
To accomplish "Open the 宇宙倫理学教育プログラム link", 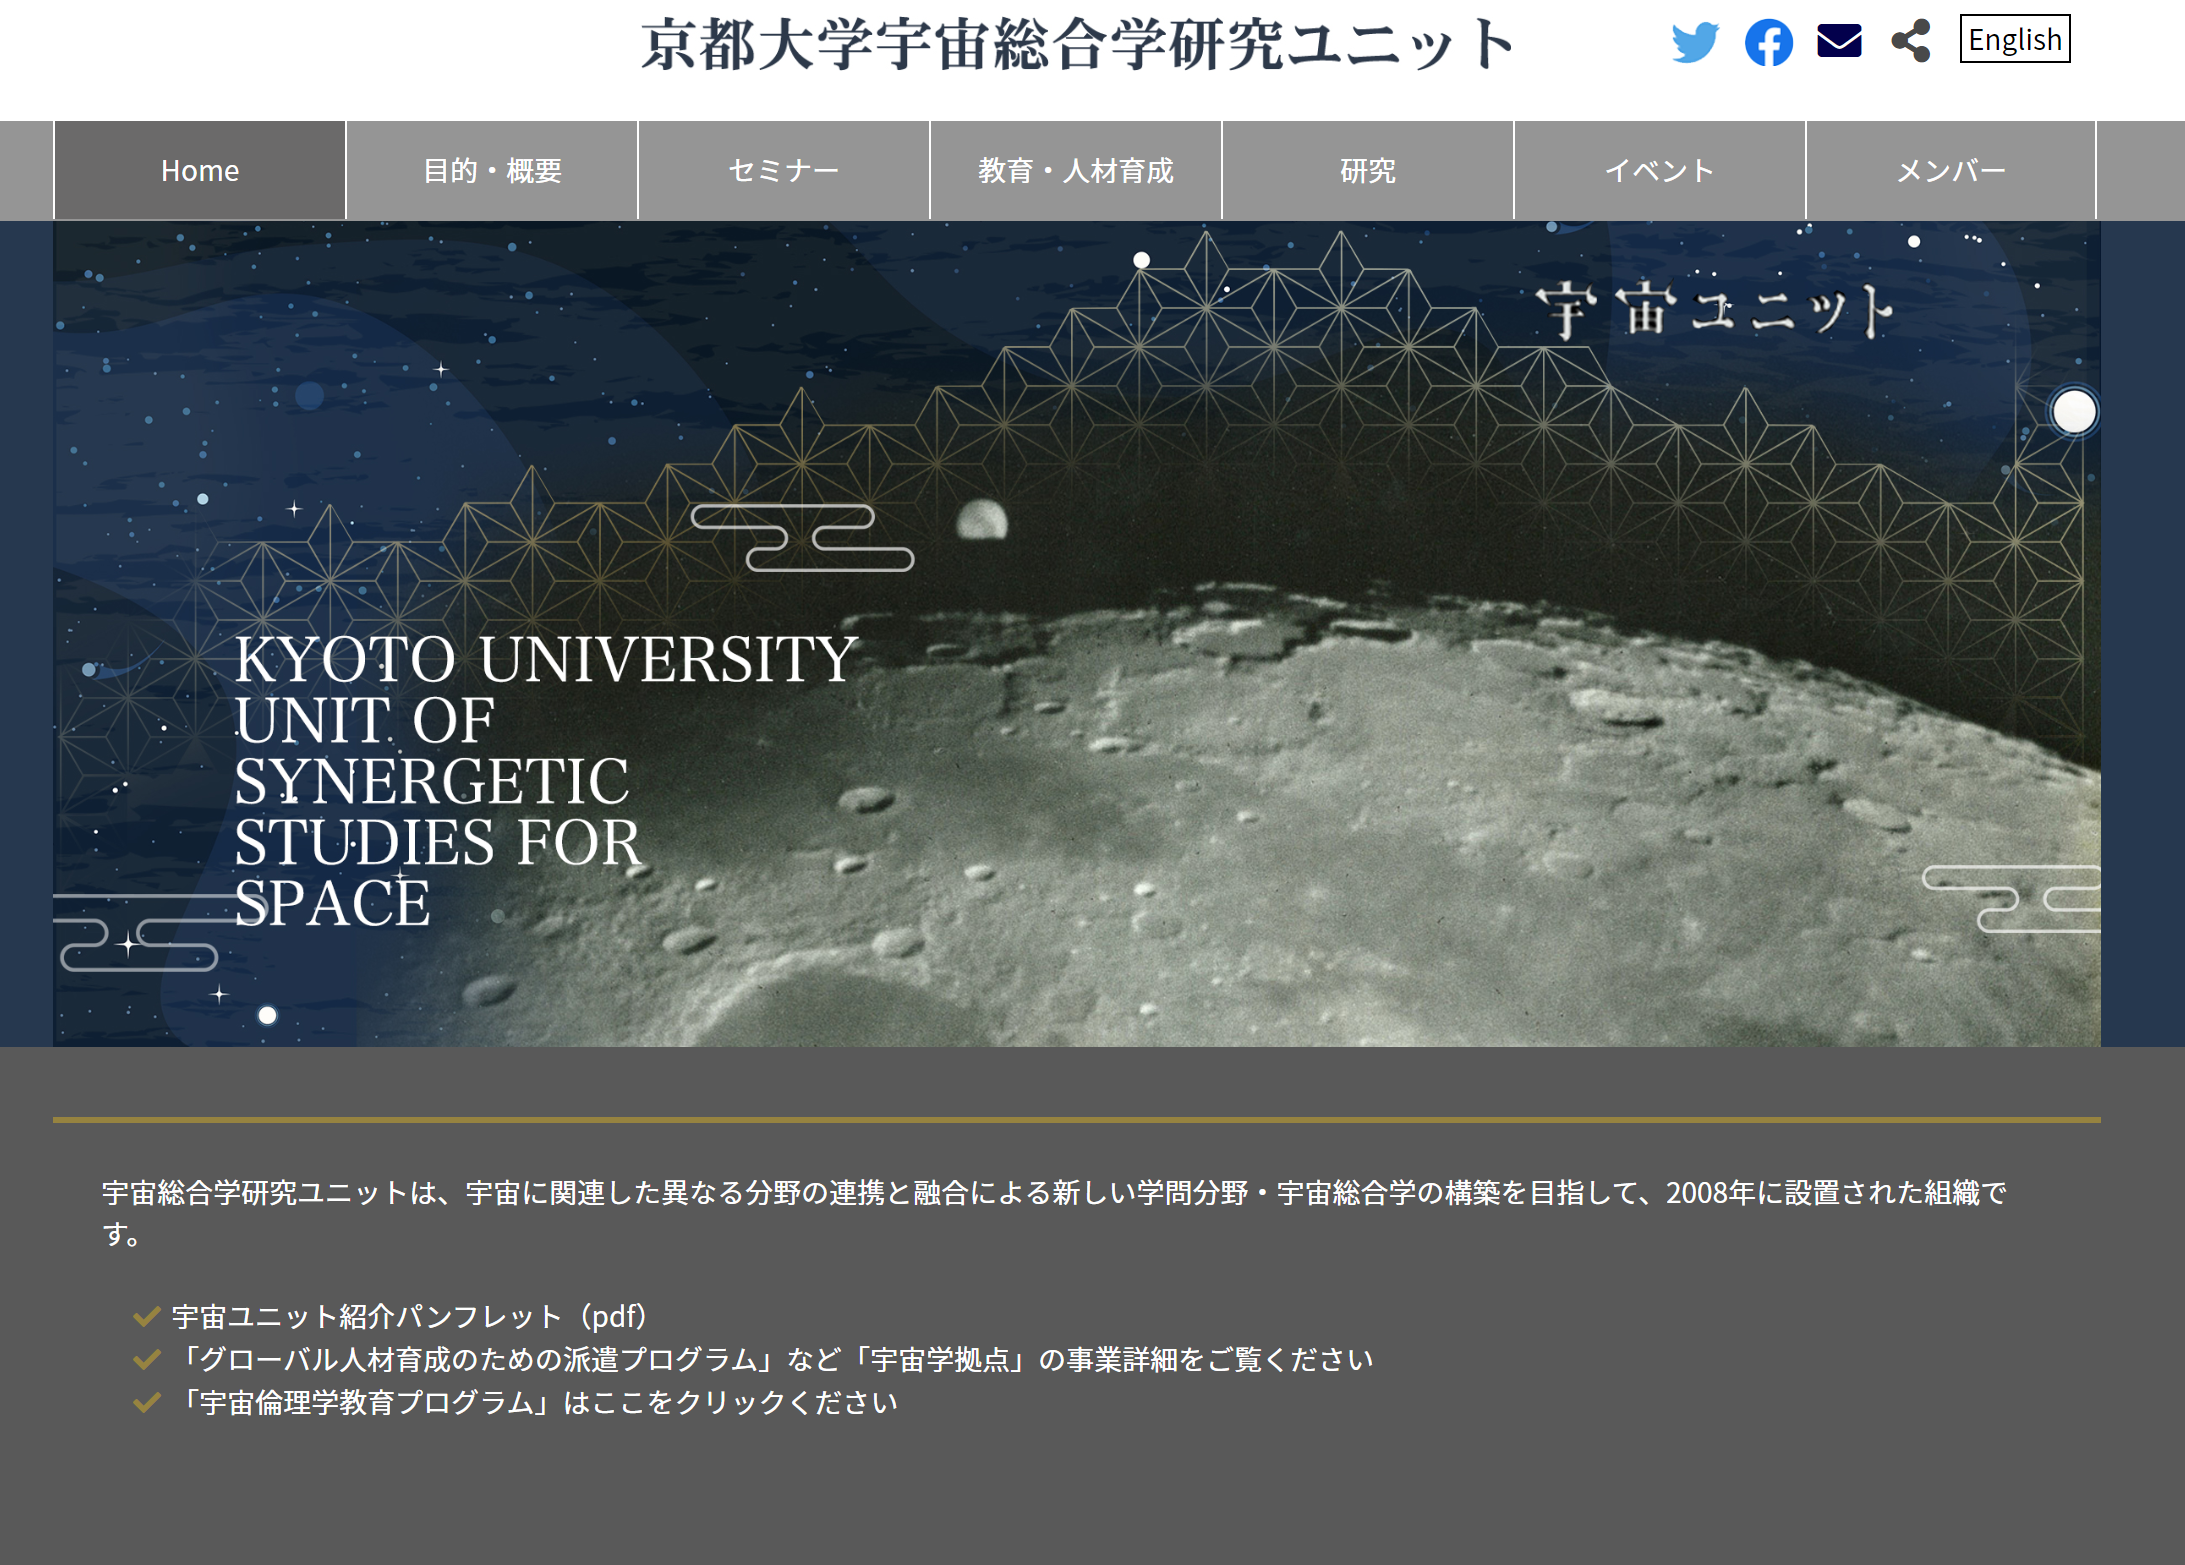I will 536,1402.
